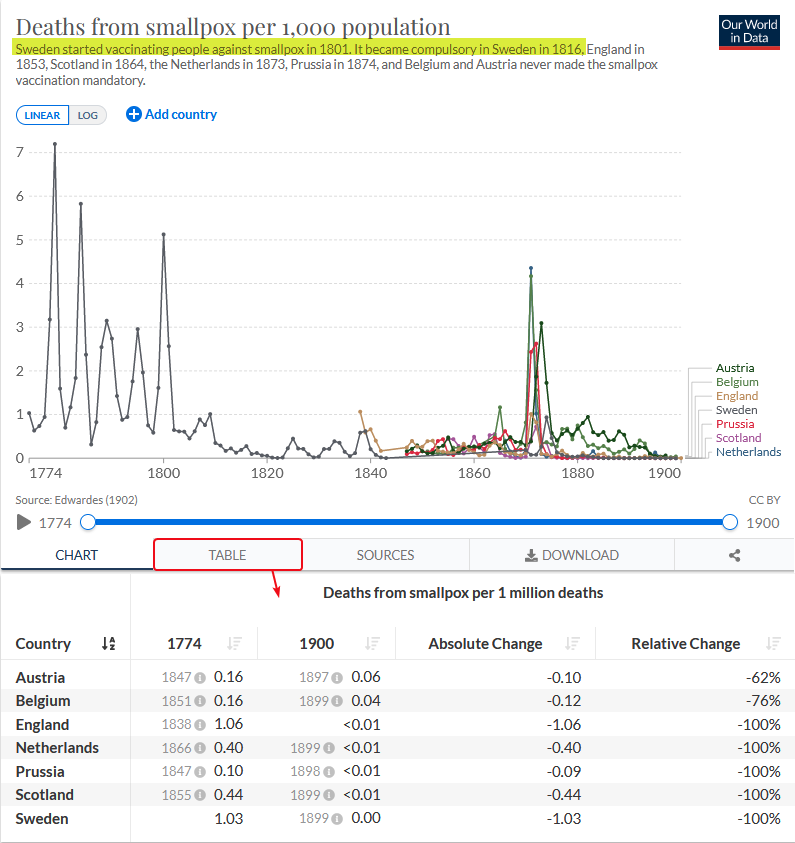Screen dimensions: 795x843
Task: Click Sweden's 1.03 value cell
Action: click(228, 818)
